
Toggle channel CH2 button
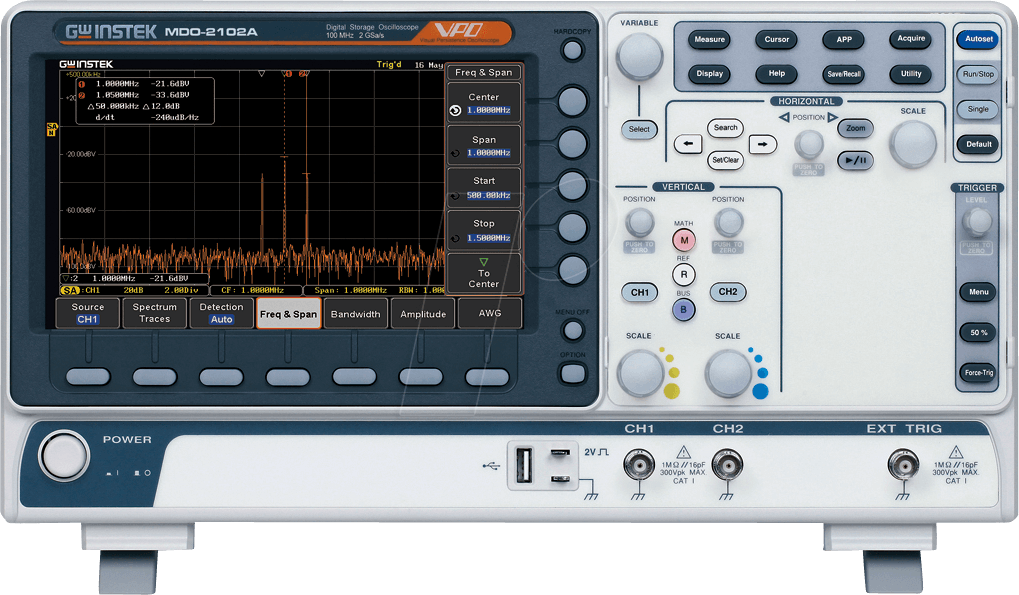pos(728,292)
